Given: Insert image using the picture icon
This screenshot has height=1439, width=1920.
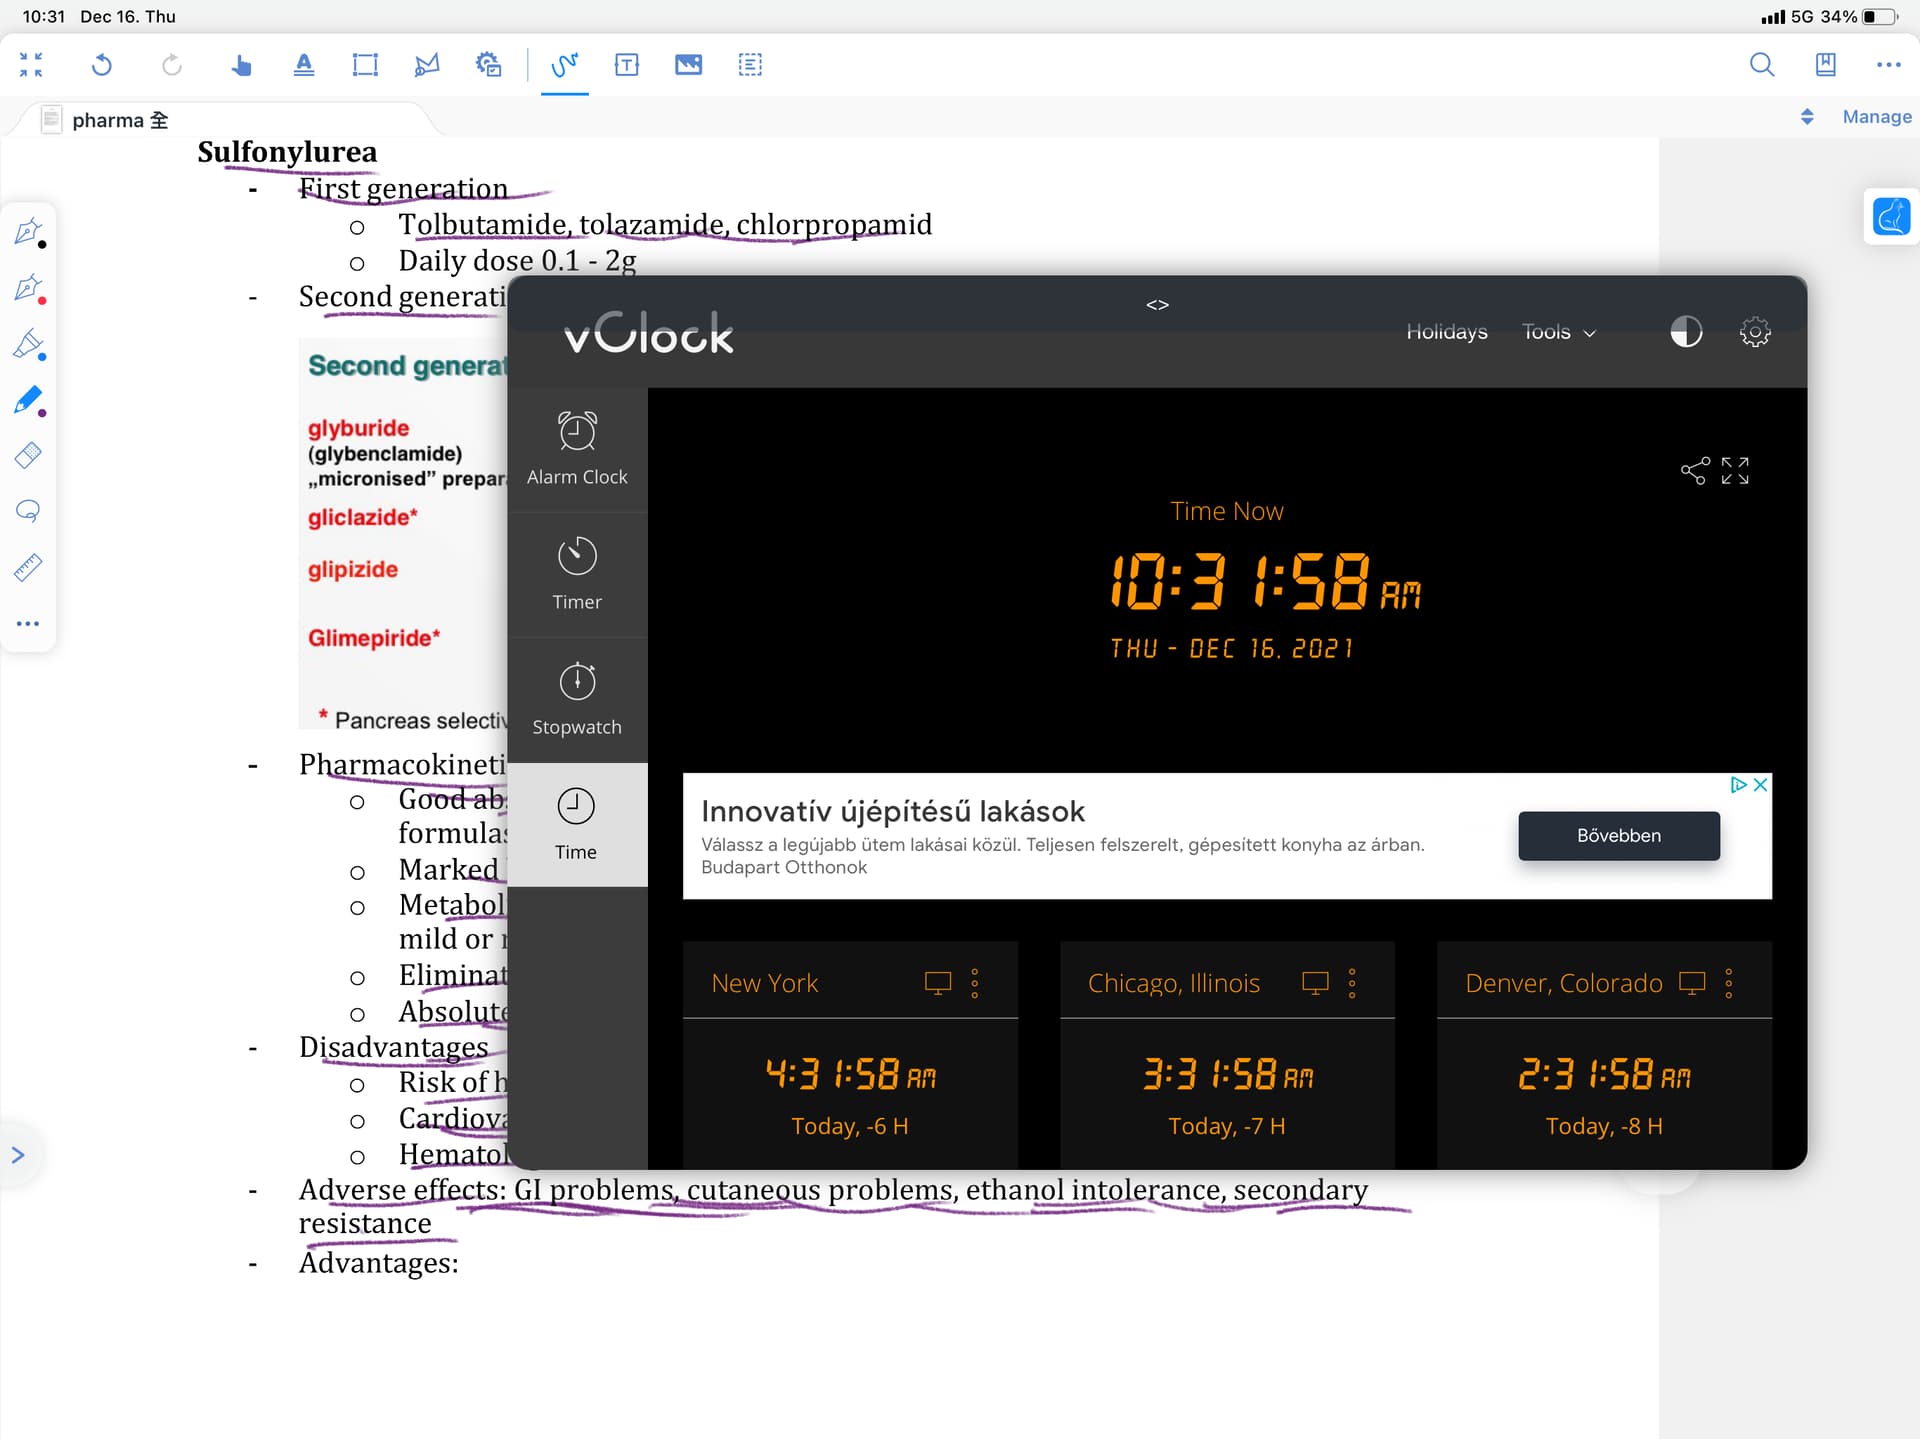Looking at the screenshot, I should [x=689, y=65].
